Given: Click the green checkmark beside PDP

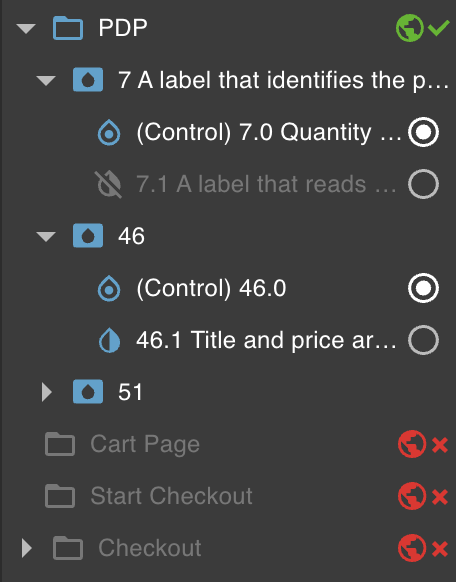Looking at the screenshot, I should pos(439,28).
